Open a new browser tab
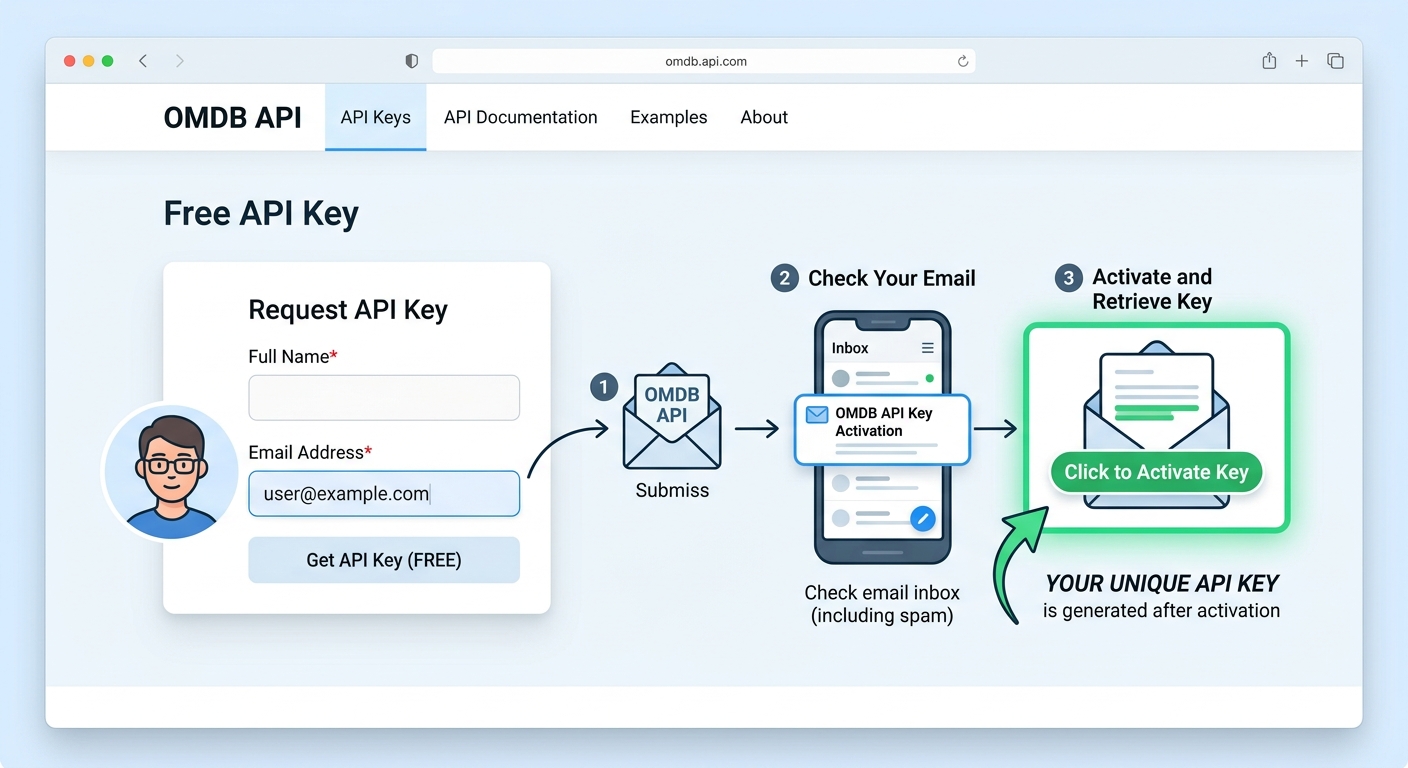Image resolution: width=1408 pixels, height=768 pixels. coord(1302,60)
